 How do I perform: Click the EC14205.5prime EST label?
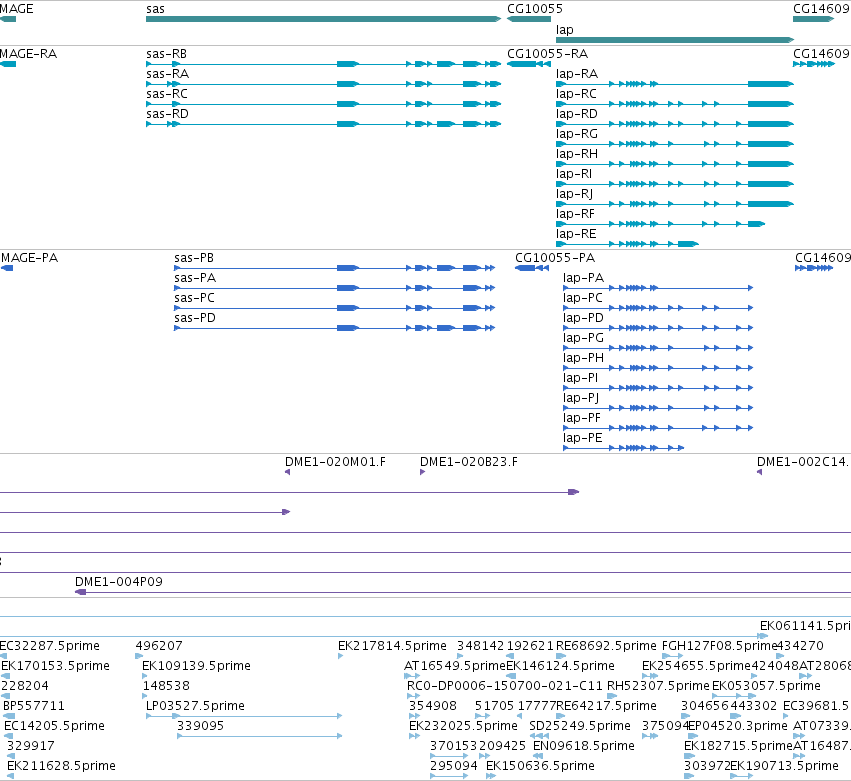pos(54,726)
